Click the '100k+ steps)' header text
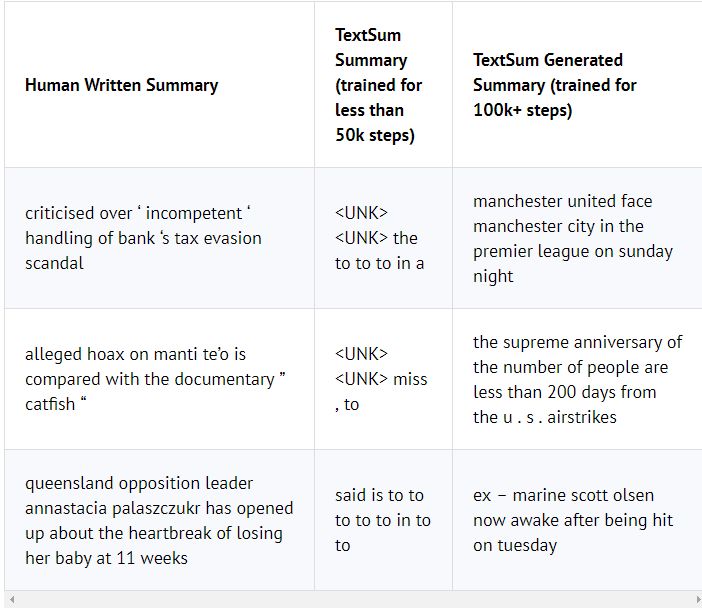702x611 pixels. point(522,110)
